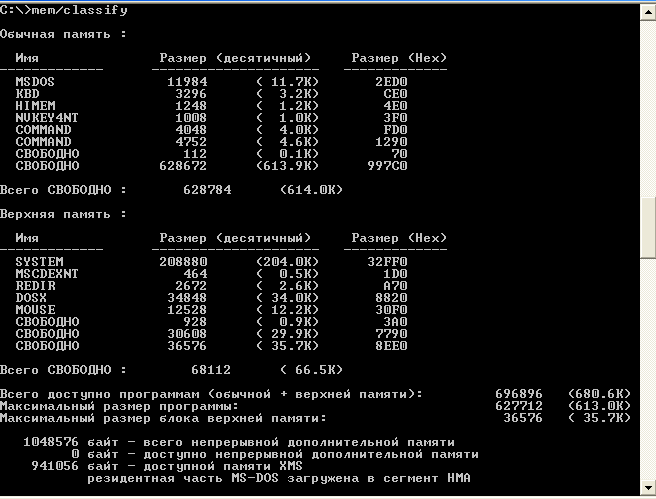
Task: Click the hex value 8EE0
Action: 391,346
